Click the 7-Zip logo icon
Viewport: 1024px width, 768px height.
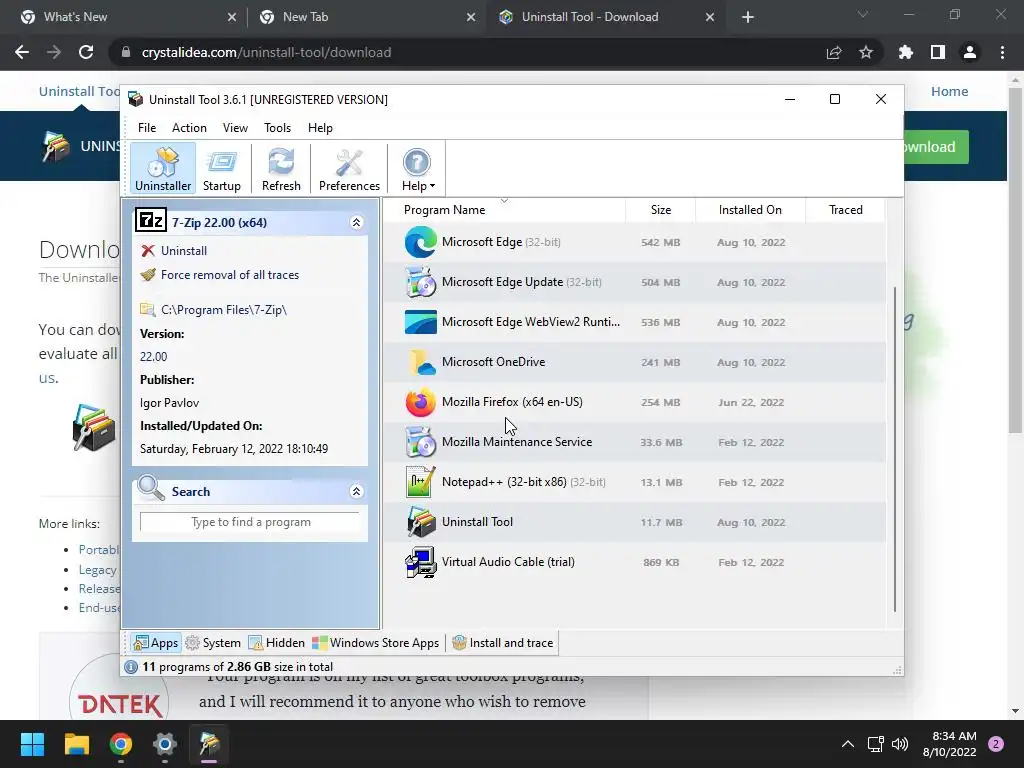(x=150, y=221)
